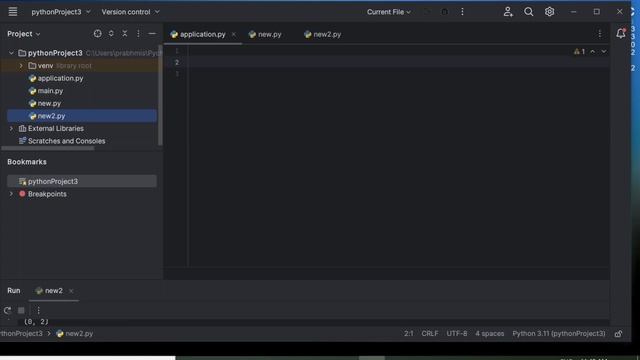640x360 pixels.
Task: Go to next highlighted problem arrow
Action: (604, 51)
